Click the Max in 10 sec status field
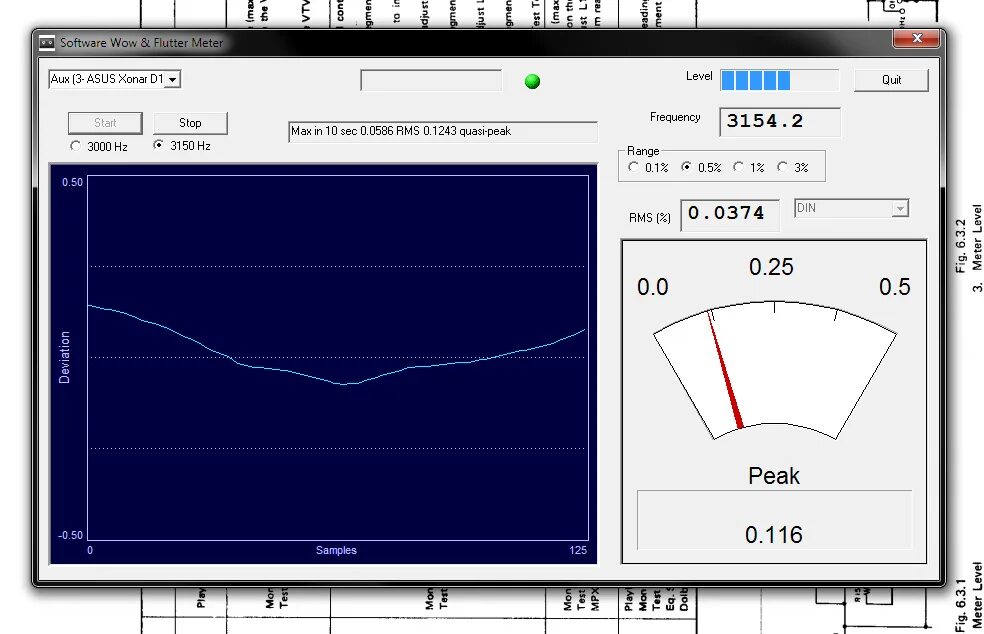The width and height of the screenshot is (984, 634). point(442,131)
